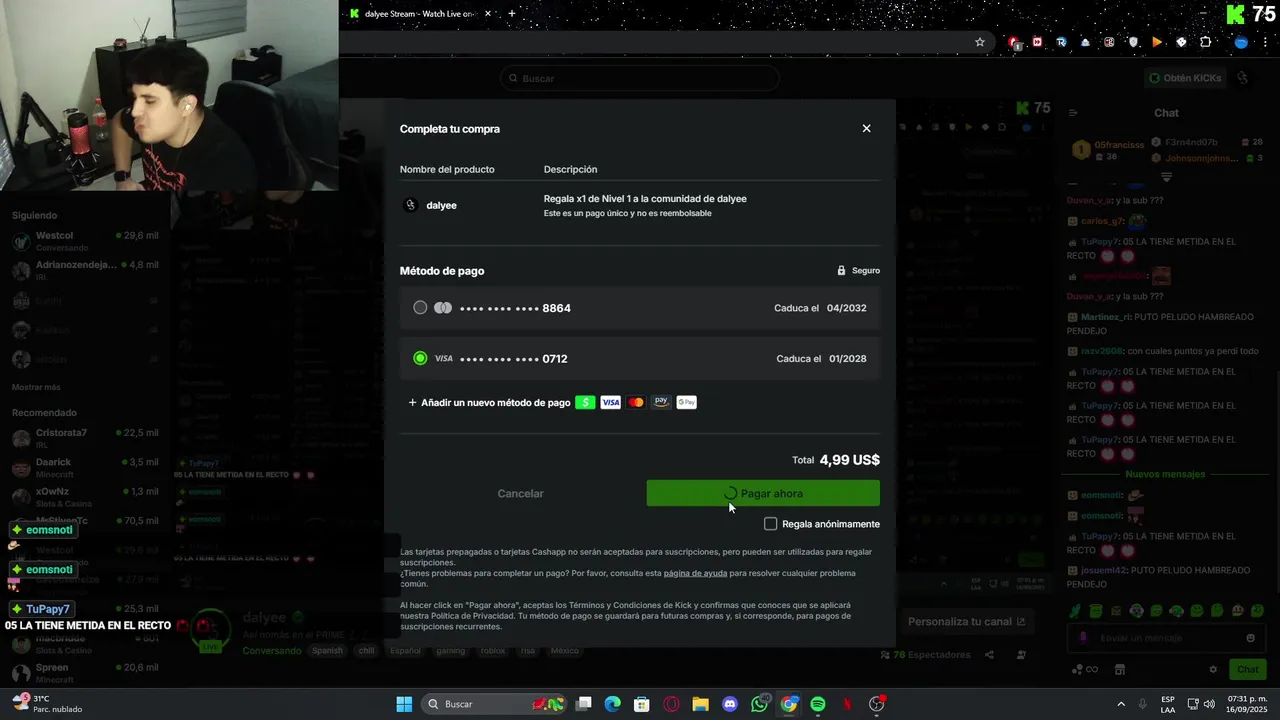Switch to the dalyee Stream tab

[420, 14]
